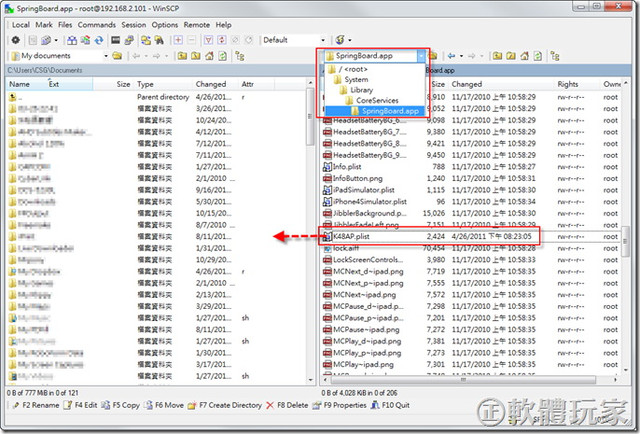The height and width of the screenshot is (434, 640).
Task: Open the Mark menu
Action: 44,25
